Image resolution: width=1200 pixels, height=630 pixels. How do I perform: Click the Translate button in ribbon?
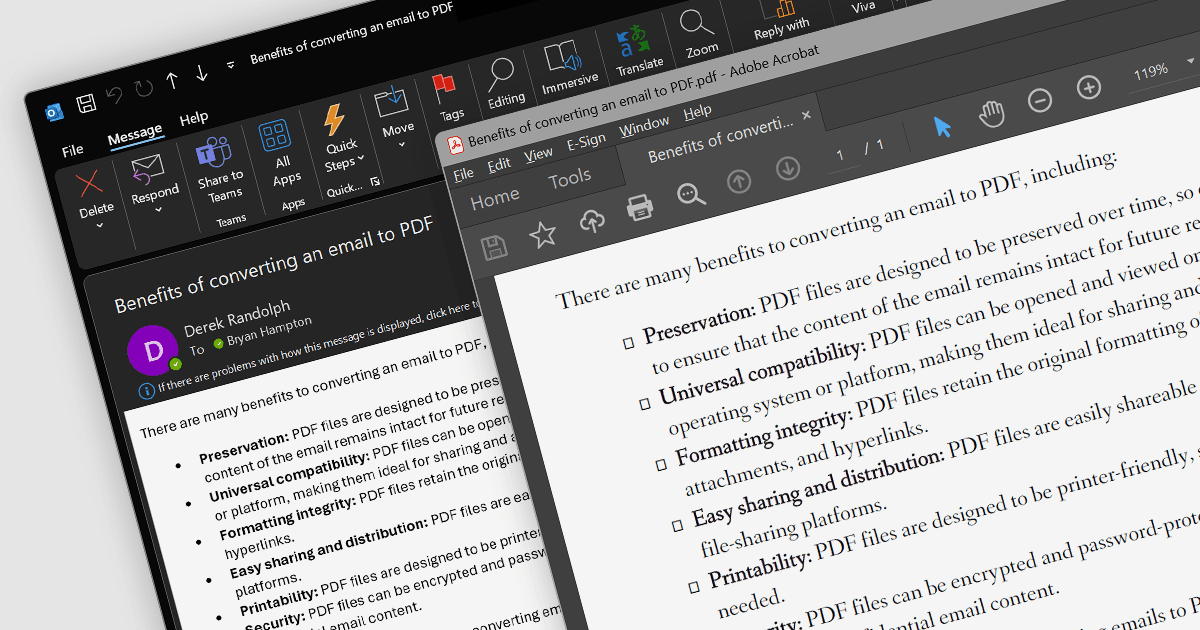click(x=636, y=50)
